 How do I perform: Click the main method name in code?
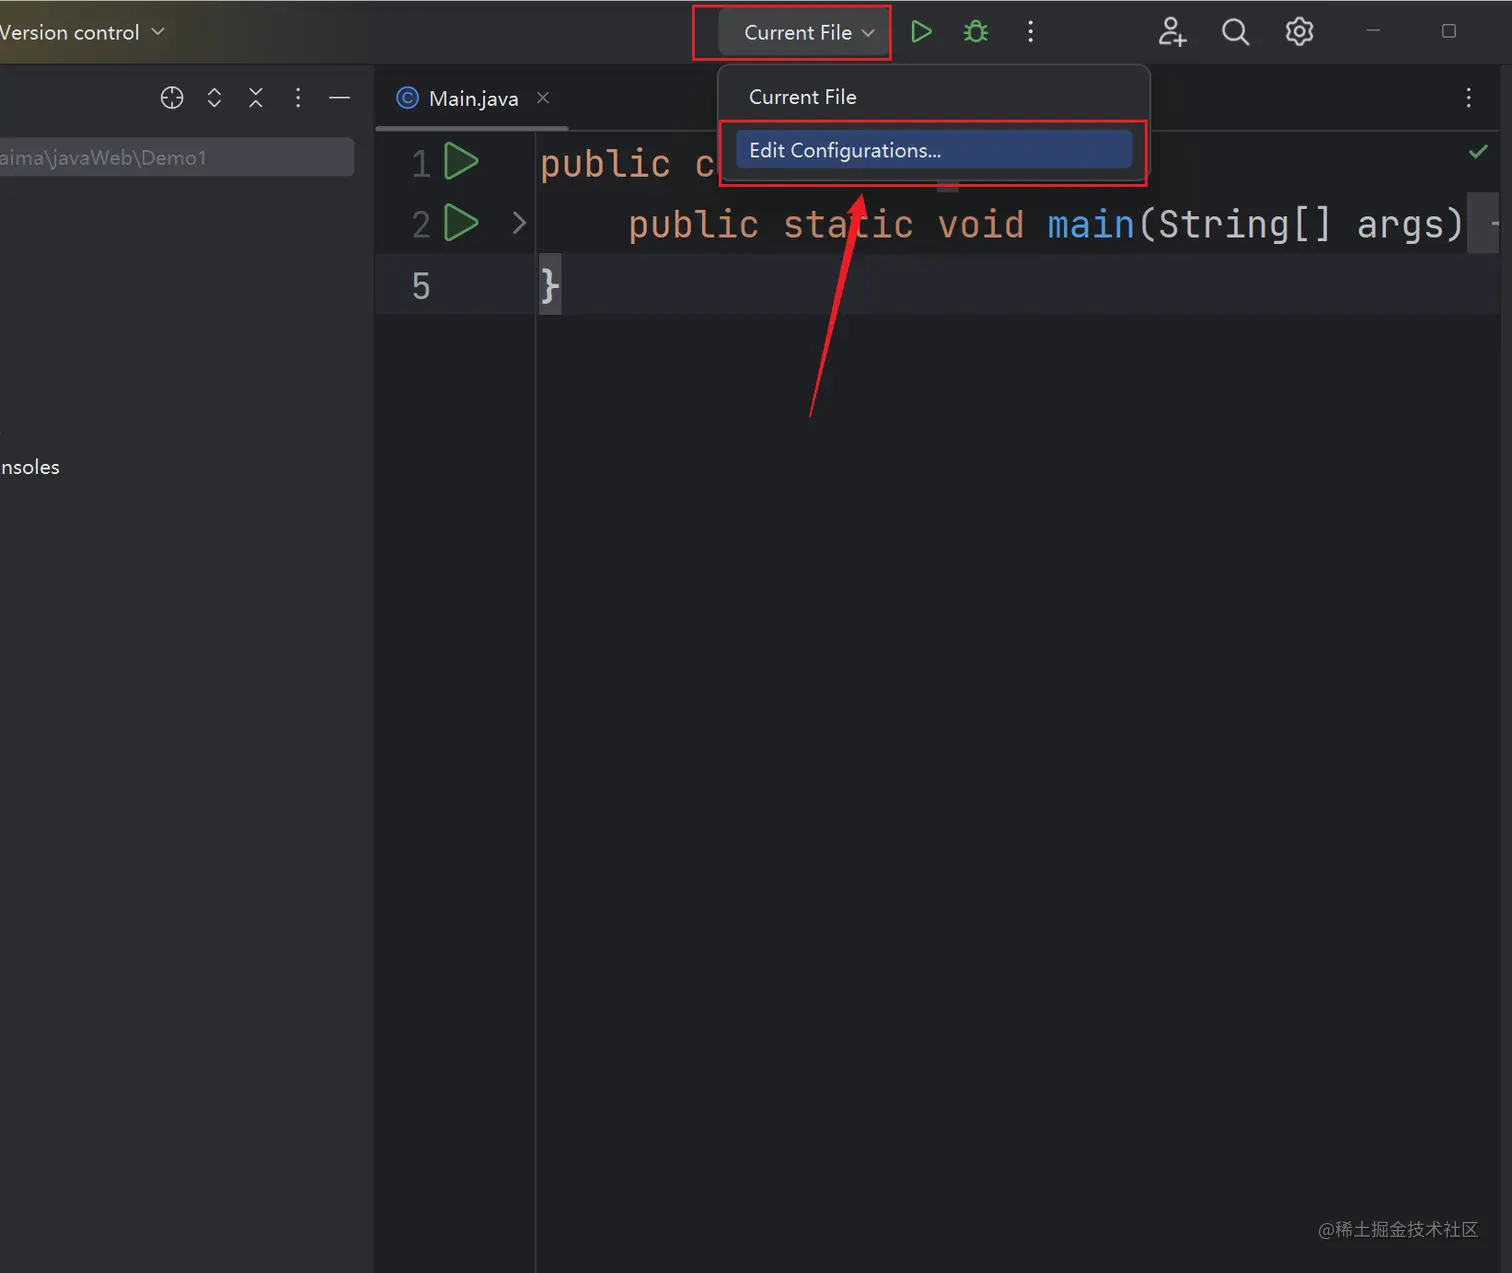[x=1091, y=225]
